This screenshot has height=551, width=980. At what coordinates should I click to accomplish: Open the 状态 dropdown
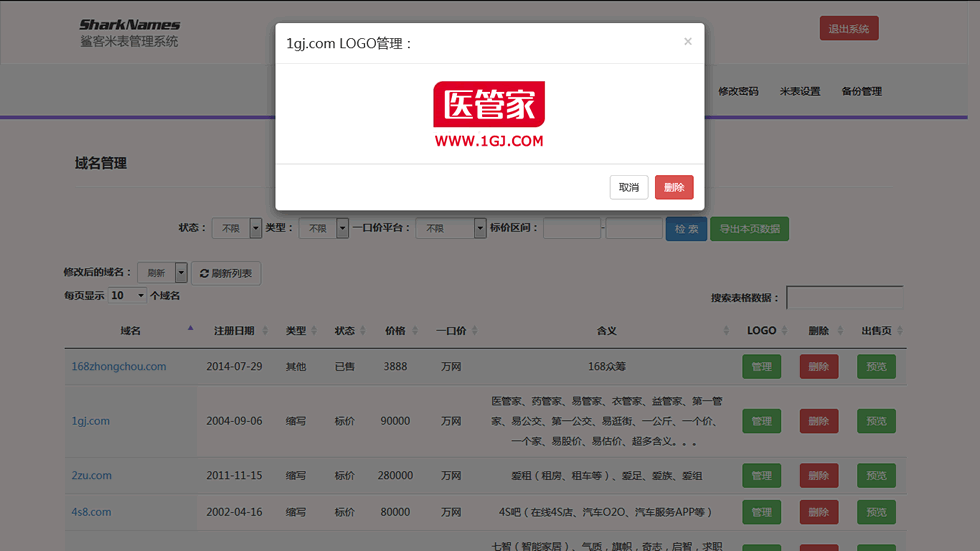(236, 228)
